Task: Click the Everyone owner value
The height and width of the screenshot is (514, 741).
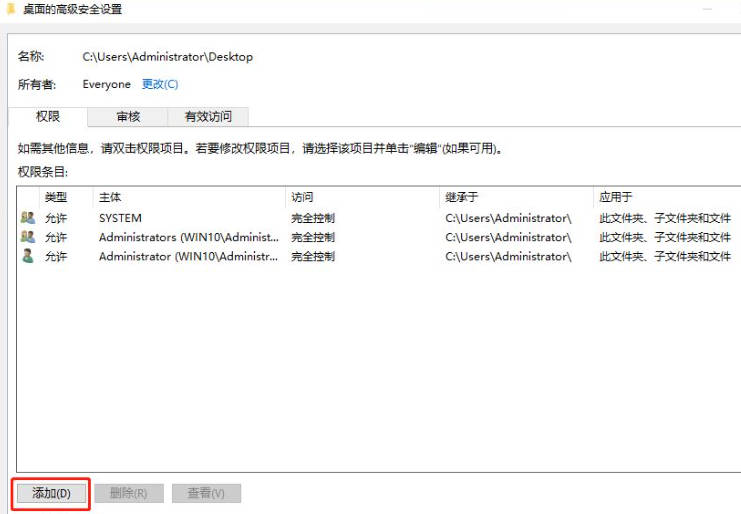Action: 106,85
